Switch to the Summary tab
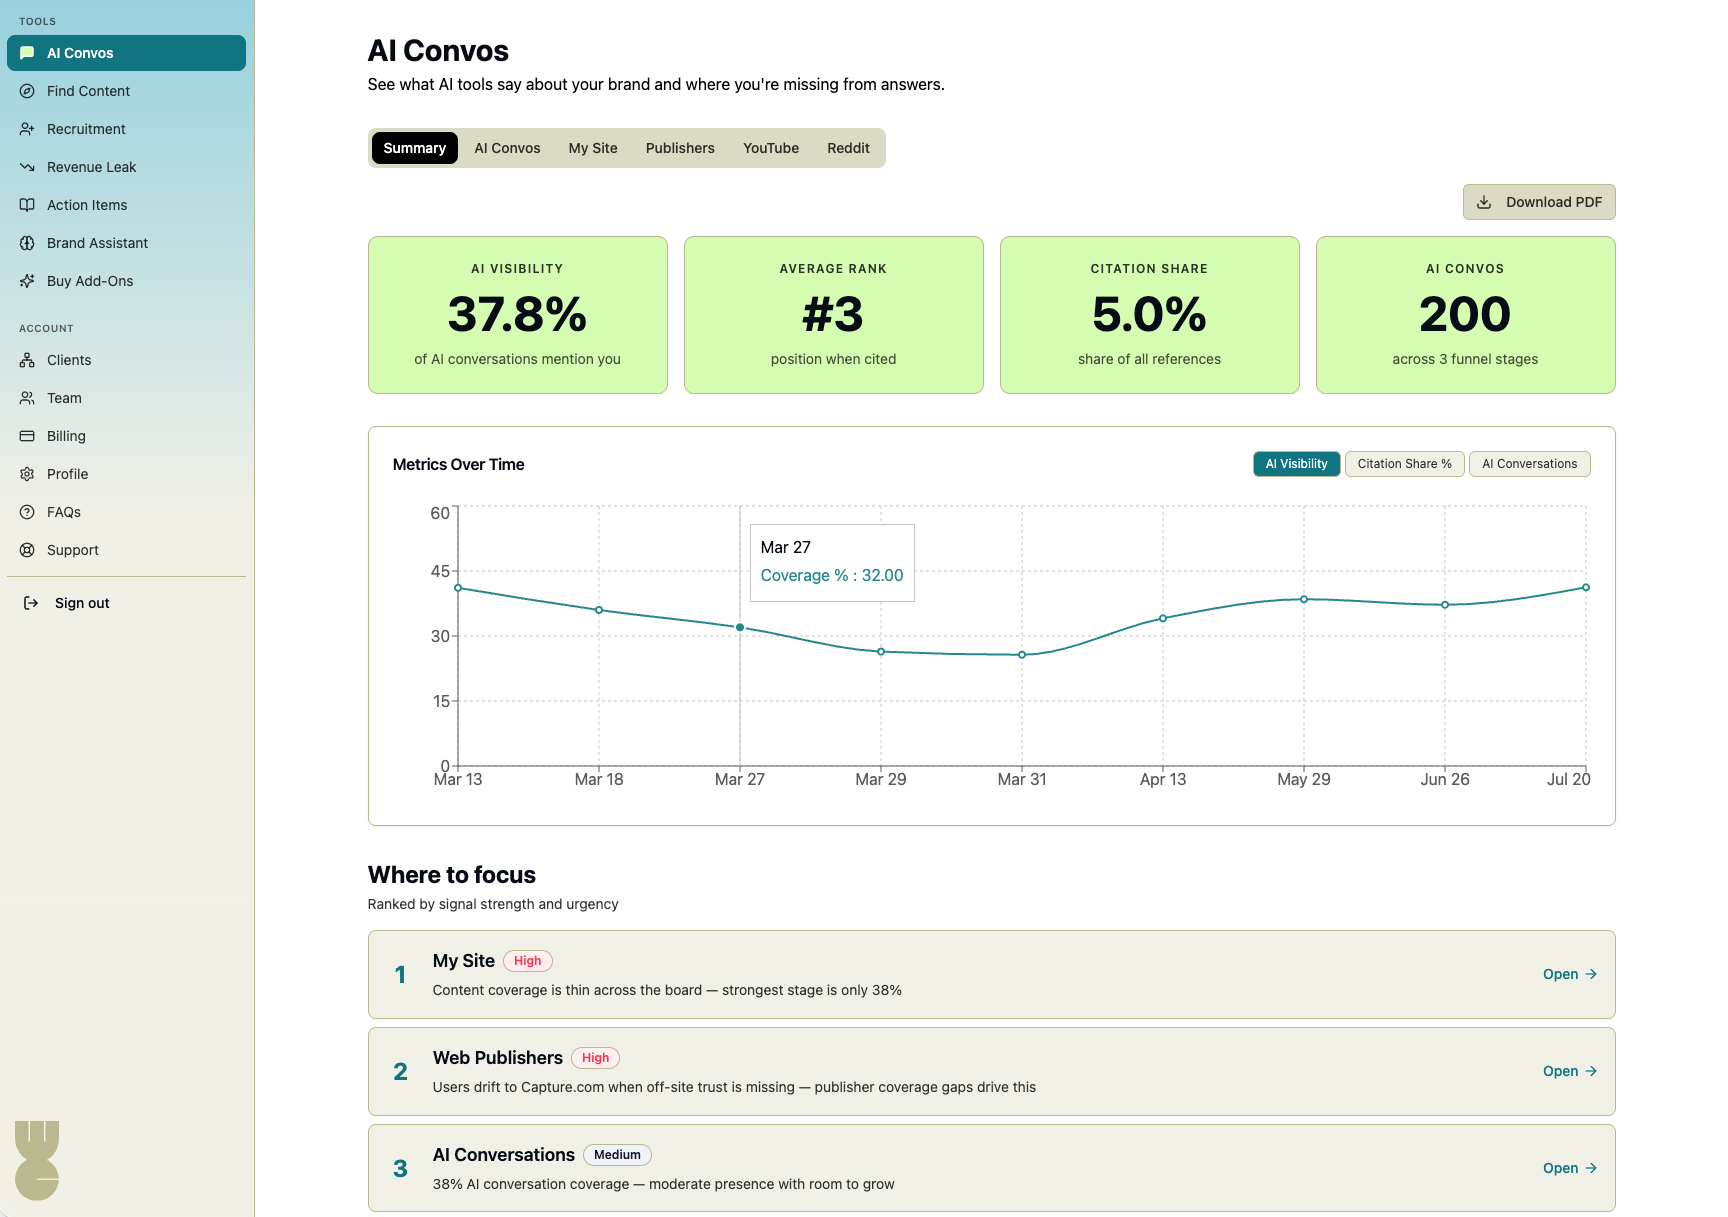The width and height of the screenshot is (1728, 1217). [414, 148]
